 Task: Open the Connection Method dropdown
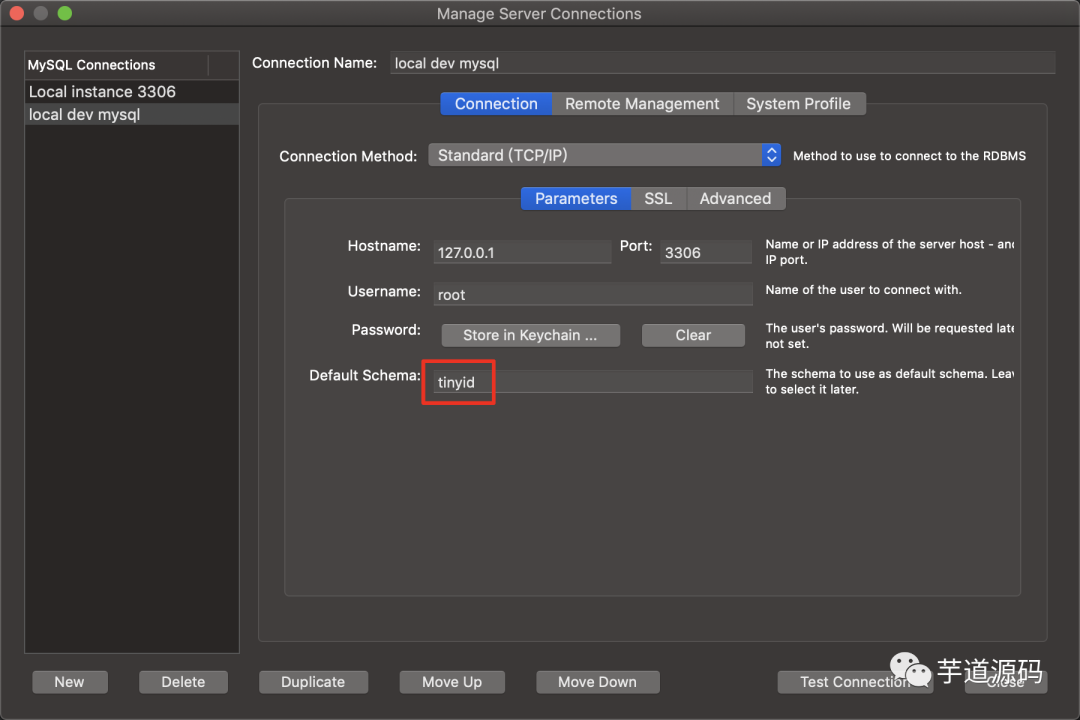(x=604, y=155)
